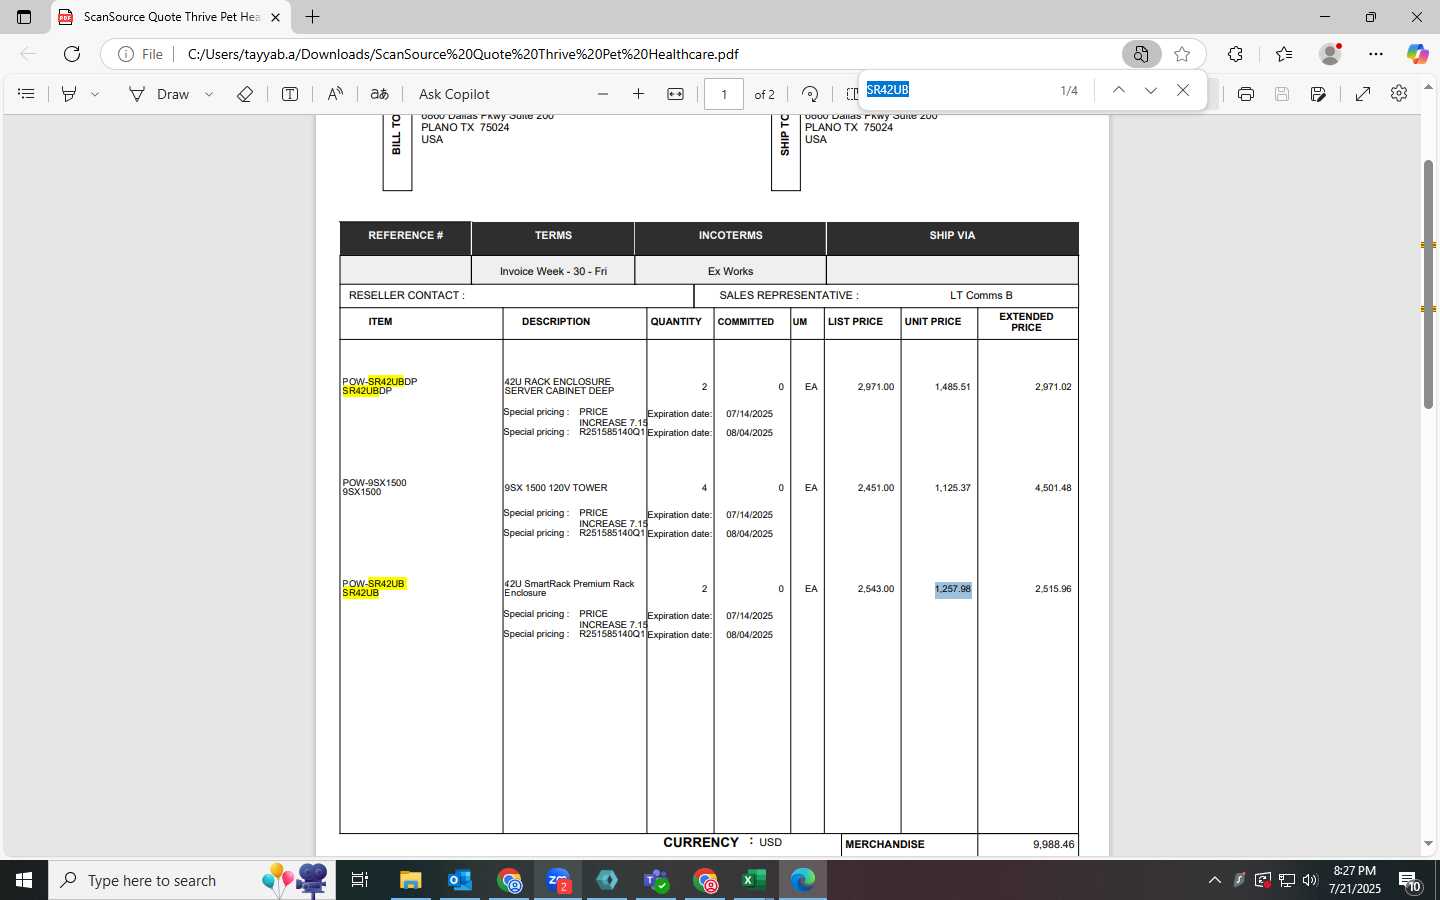Open the browser profile icon

point(1330,54)
